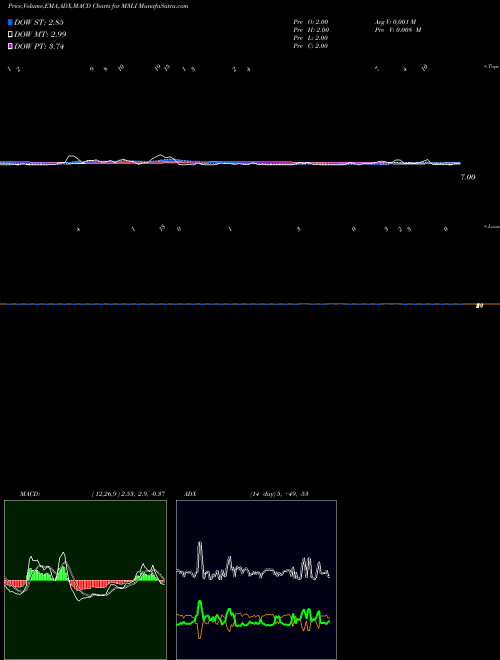Select the 'DOW ST: 2.83' legend text
Viewport: 500px width, 660px height.
tap(39, 22)
